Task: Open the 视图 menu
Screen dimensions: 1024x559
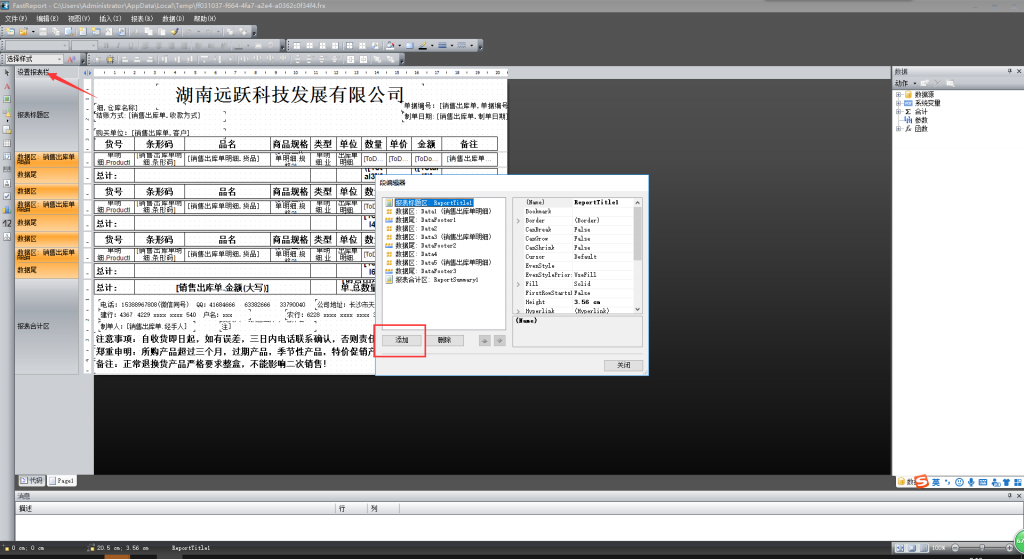Action: pos(78,19)
